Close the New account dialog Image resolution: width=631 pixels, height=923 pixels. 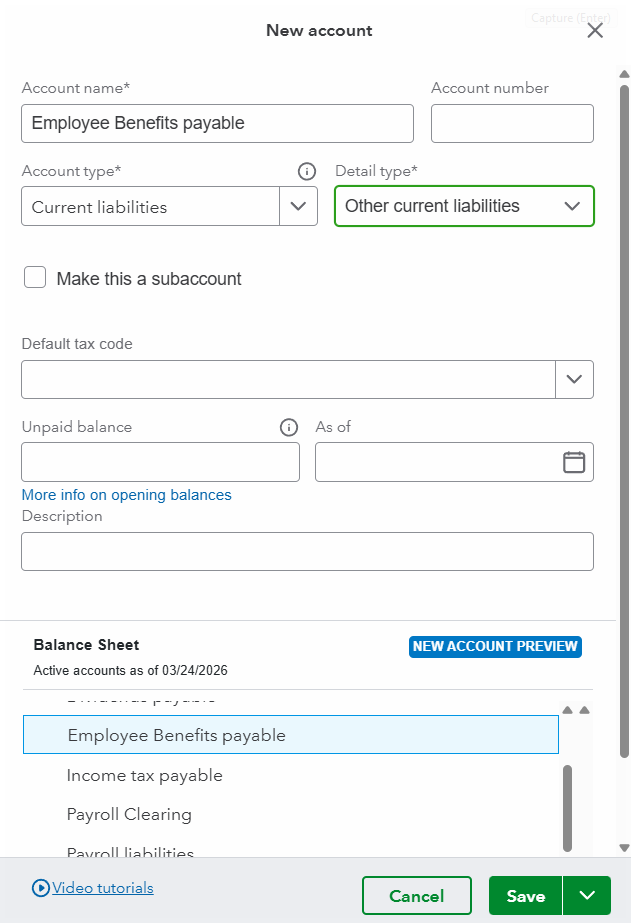(595, 31)
